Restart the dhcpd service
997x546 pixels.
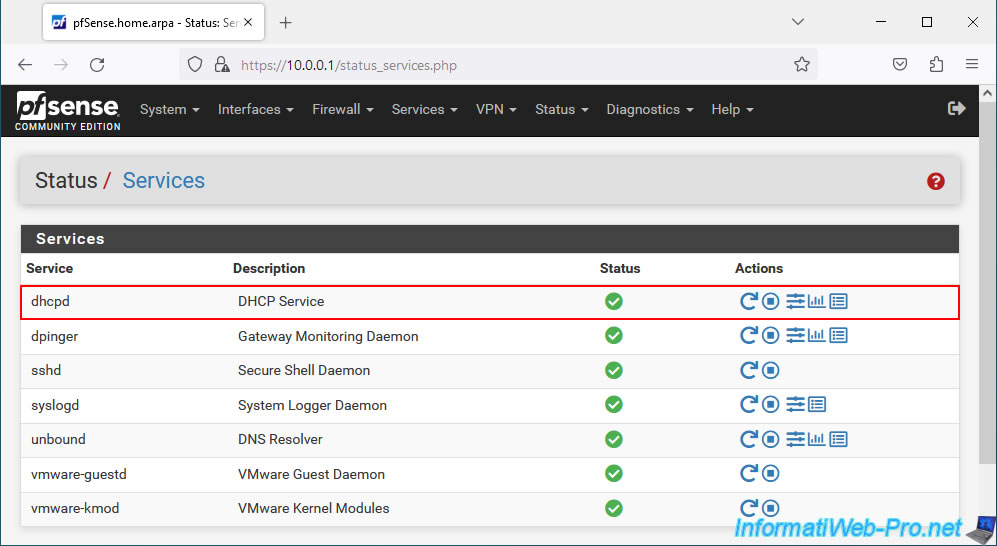coord(749,301)
